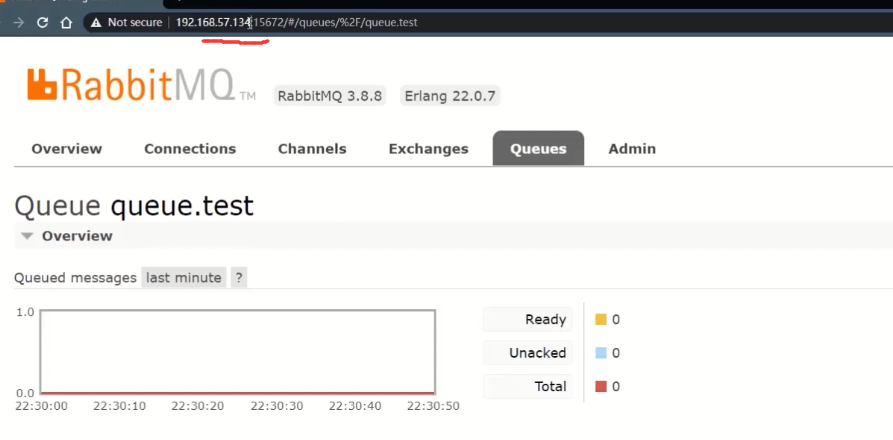
Task: Click the RabbitMQ logo
Action: pyautogui.click(x=141, y=85)
